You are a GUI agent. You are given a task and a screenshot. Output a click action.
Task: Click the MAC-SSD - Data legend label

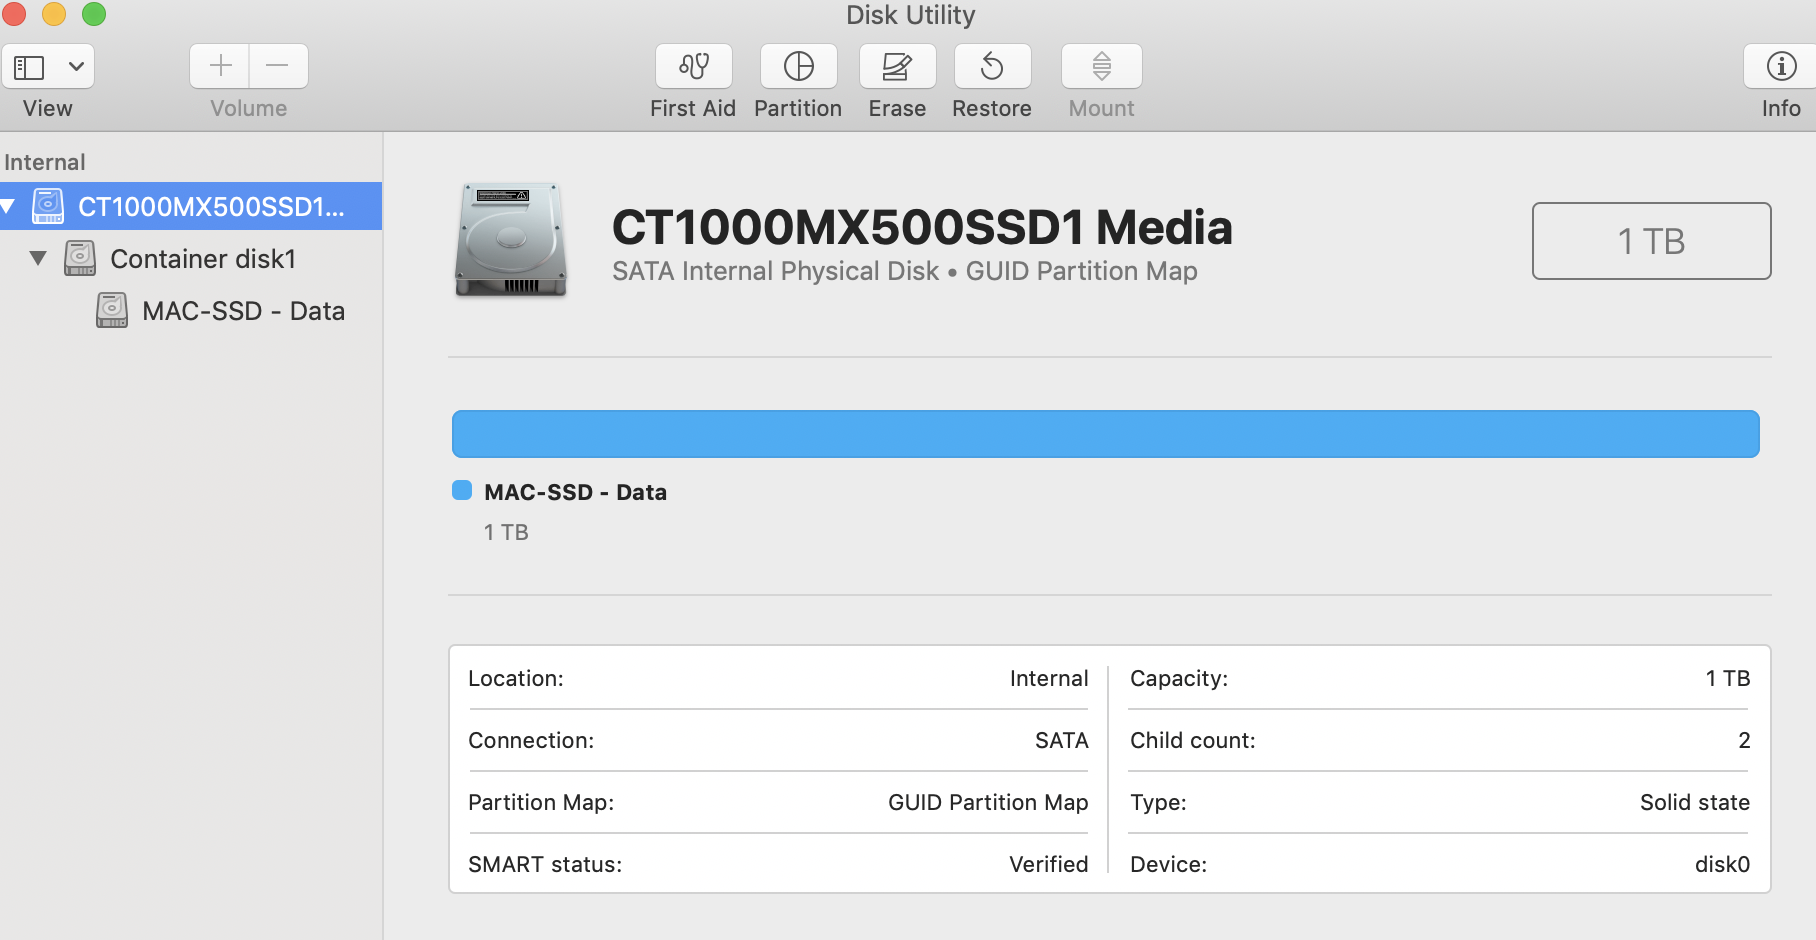pos(575,492)
